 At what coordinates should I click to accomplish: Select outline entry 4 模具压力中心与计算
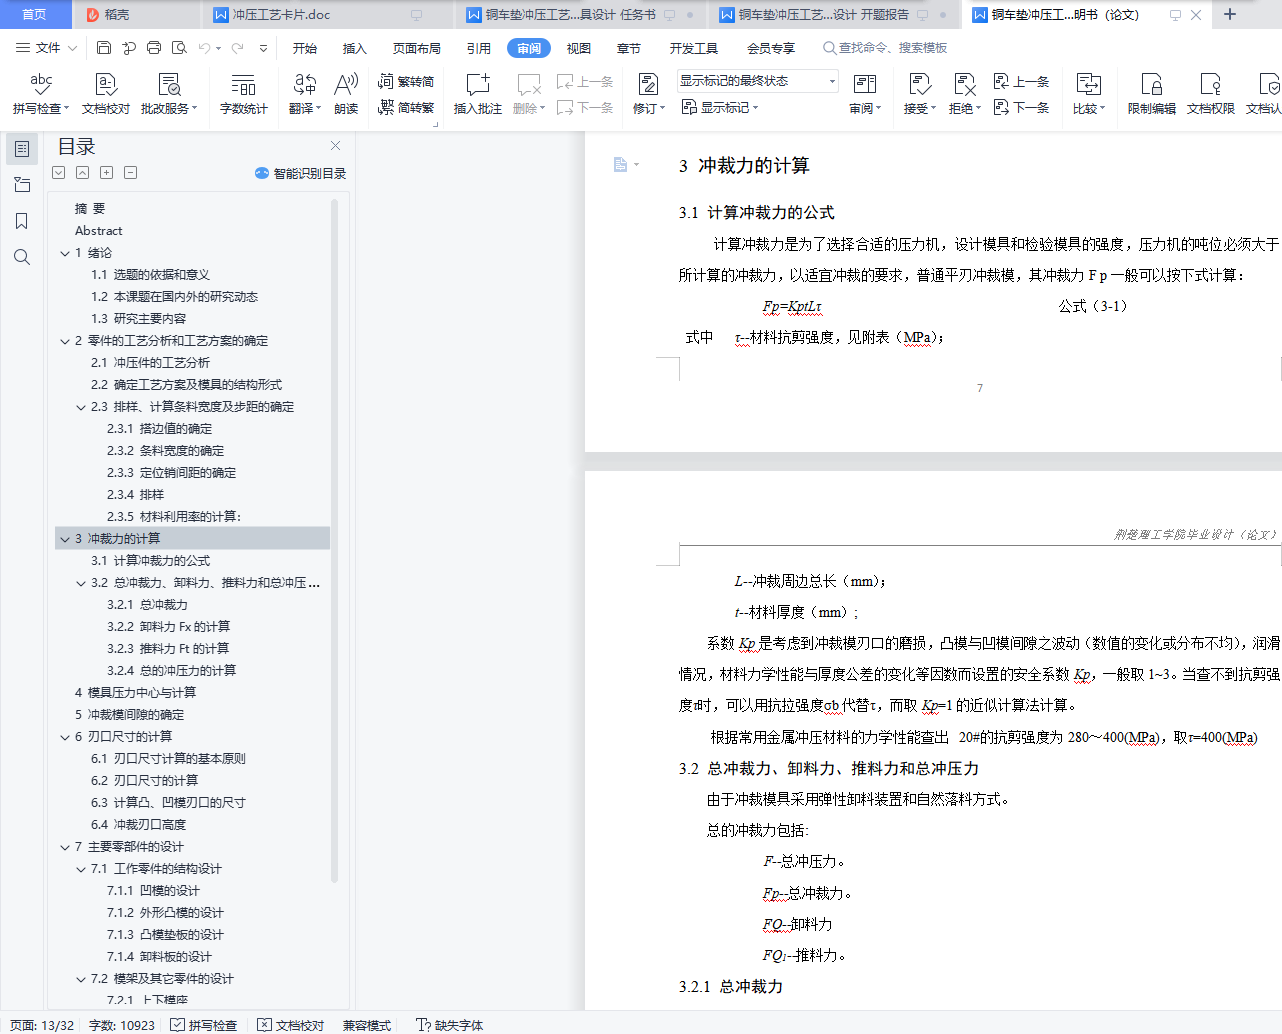coord(135,693)
